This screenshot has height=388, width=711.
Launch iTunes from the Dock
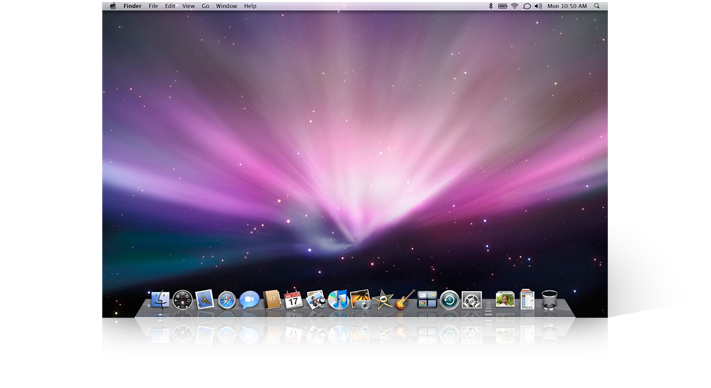338,300
